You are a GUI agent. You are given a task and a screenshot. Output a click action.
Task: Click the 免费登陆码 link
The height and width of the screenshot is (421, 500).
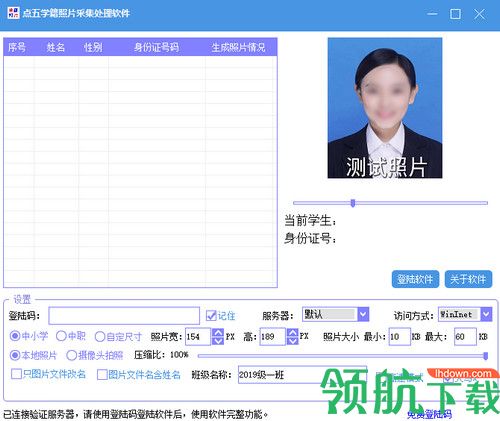click(429, 414)
